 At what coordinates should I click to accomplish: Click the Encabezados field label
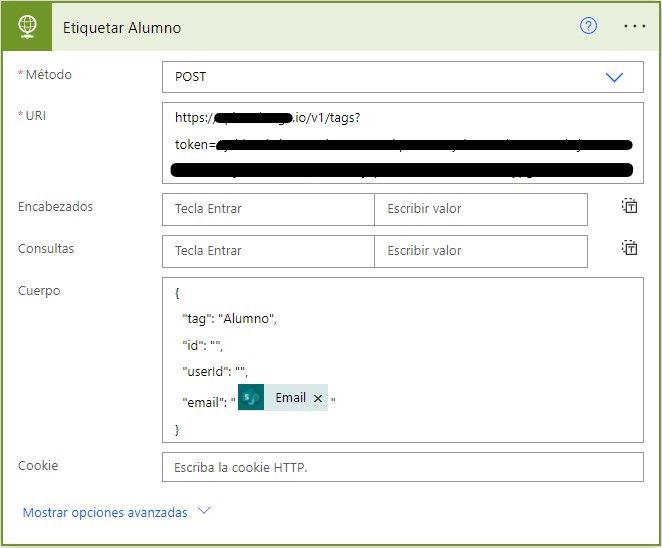coord(55,206)
